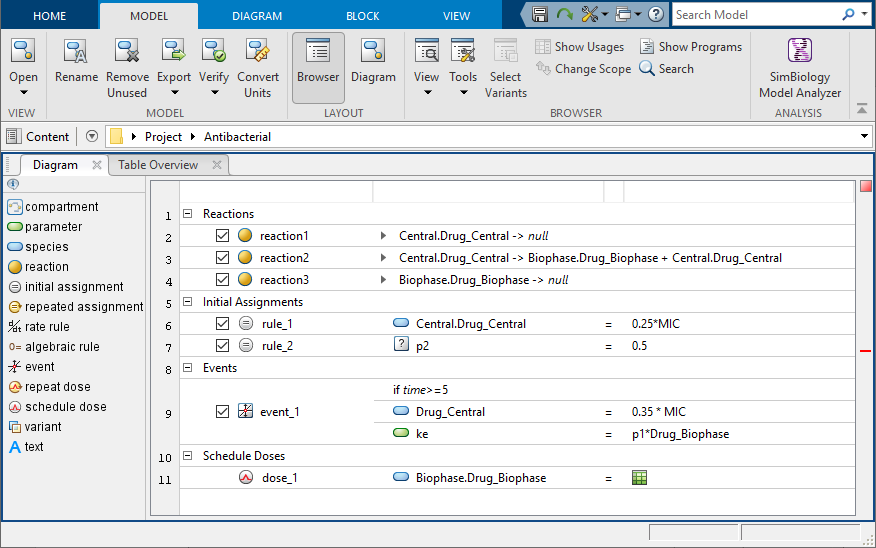Open dose_1 table grid icon
The image size is (876, 548).
pos(639,478)
